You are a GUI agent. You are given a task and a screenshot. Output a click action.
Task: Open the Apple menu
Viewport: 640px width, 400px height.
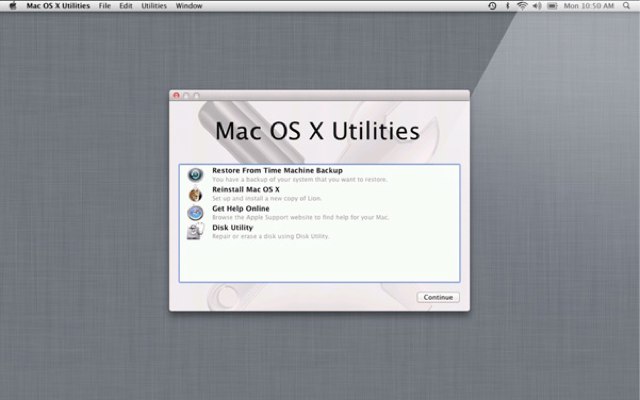11,6
